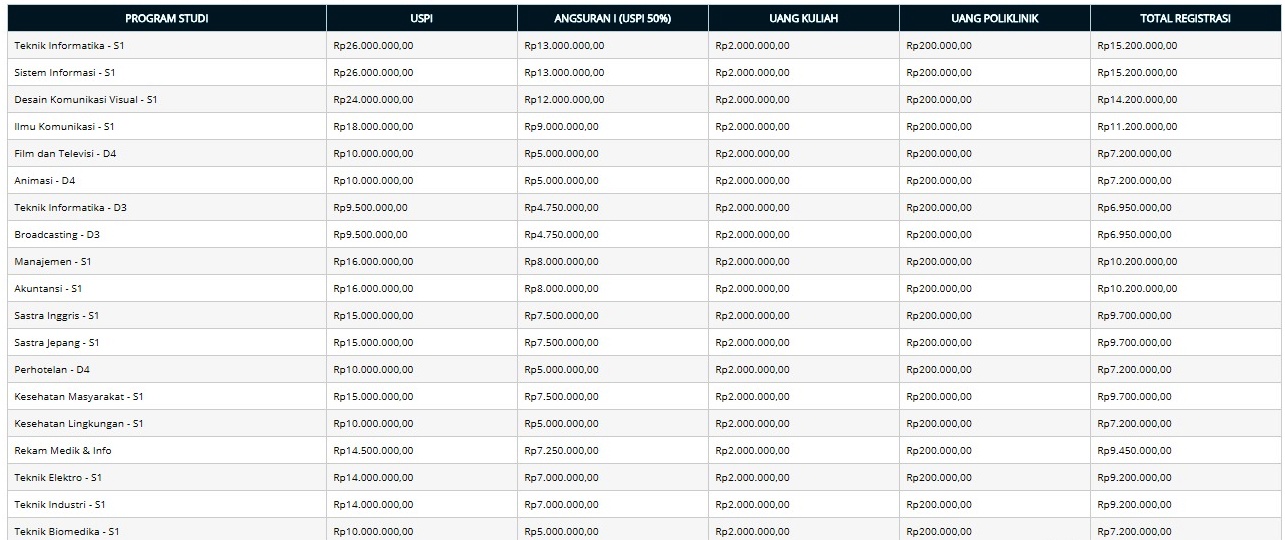The width and height of the screenshot is (1285, 540).
Task: Click the ANGSURAN I (USPI 50%) header
Action: tap(612, 18)
